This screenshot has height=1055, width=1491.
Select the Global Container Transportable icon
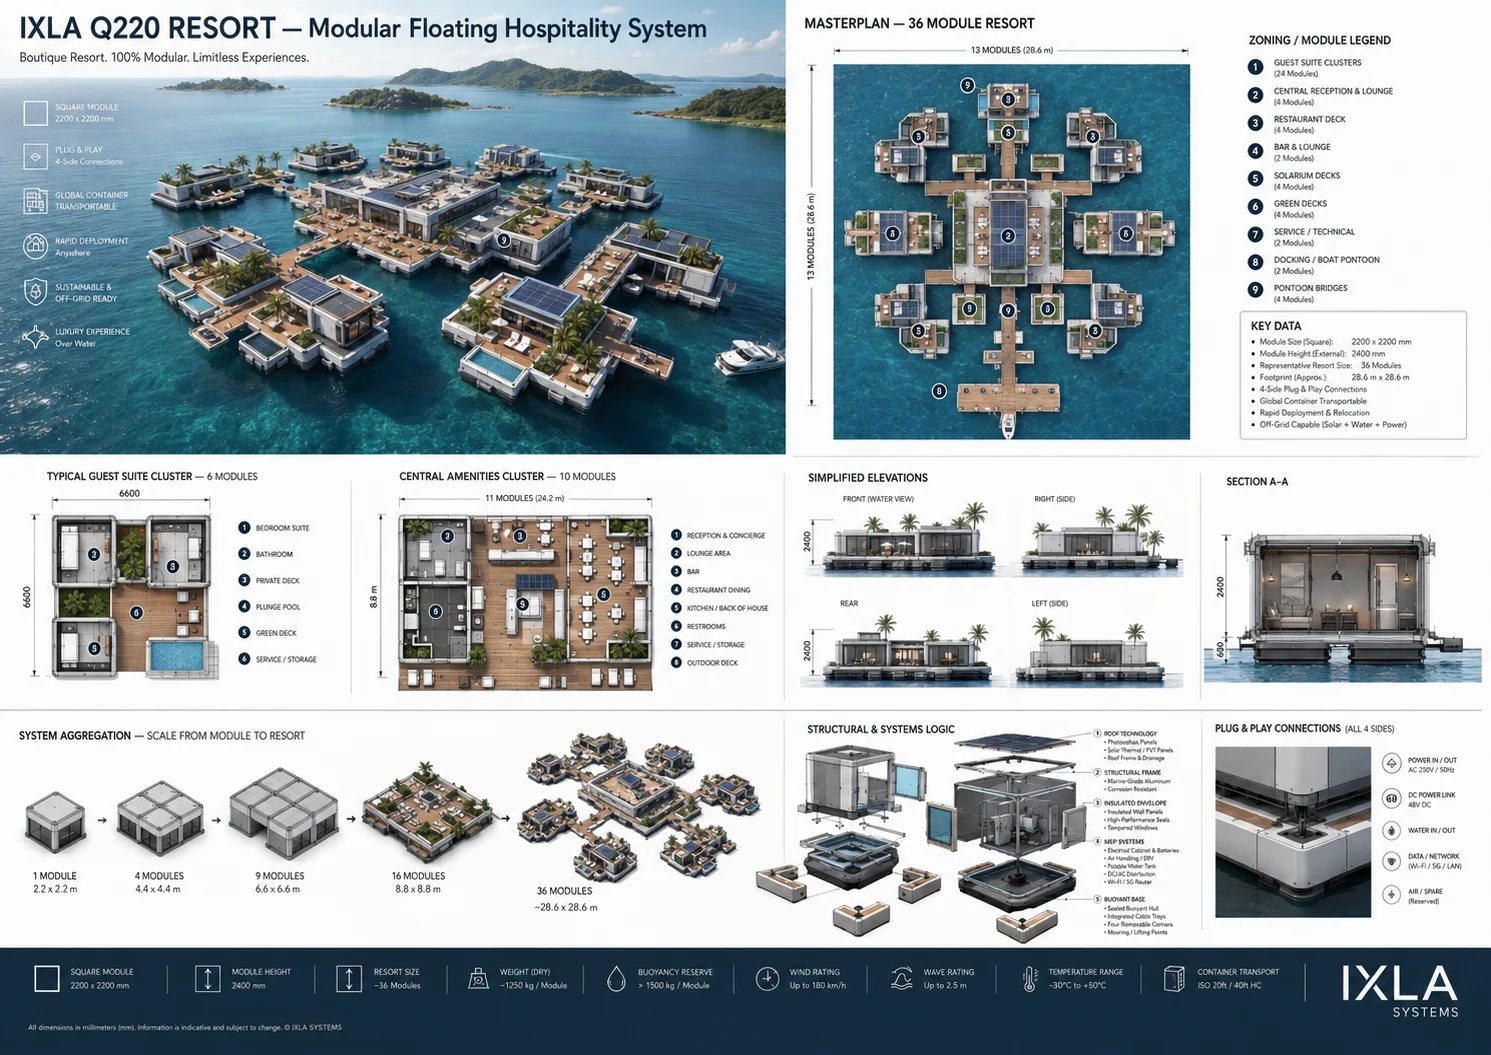[x=35, y=201]
